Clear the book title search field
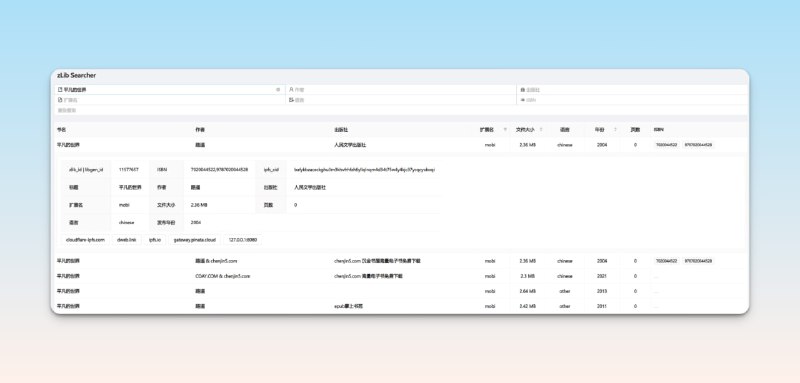Screen dimensions: 800x383 point(278,90)
